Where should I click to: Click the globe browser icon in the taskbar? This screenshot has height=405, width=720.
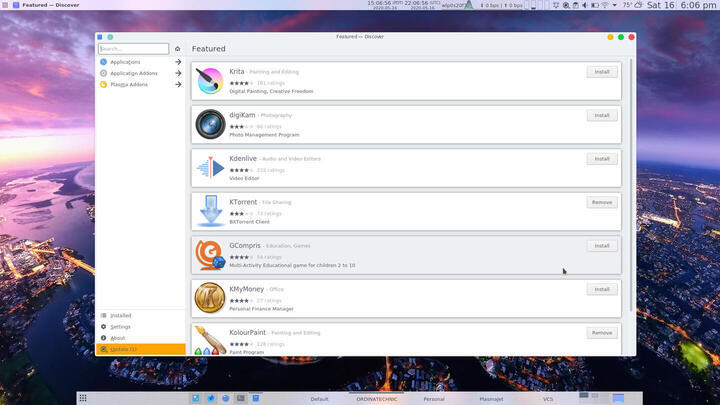coord(225,398)
